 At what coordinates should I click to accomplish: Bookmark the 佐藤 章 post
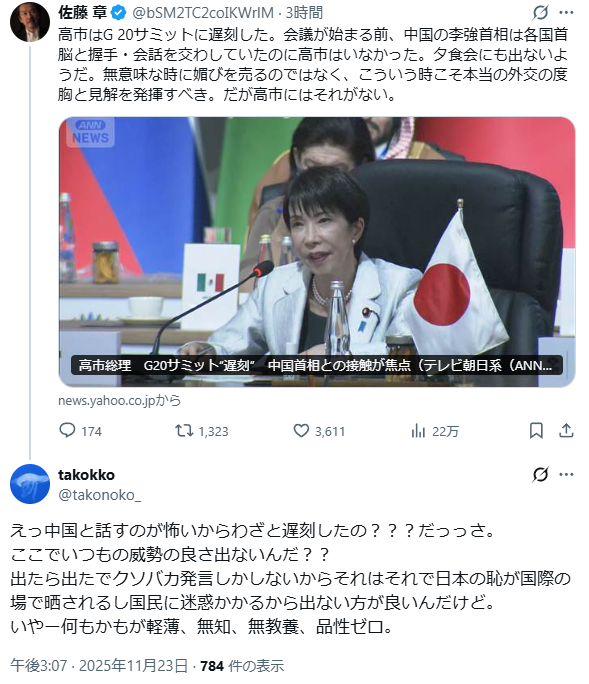536,431
